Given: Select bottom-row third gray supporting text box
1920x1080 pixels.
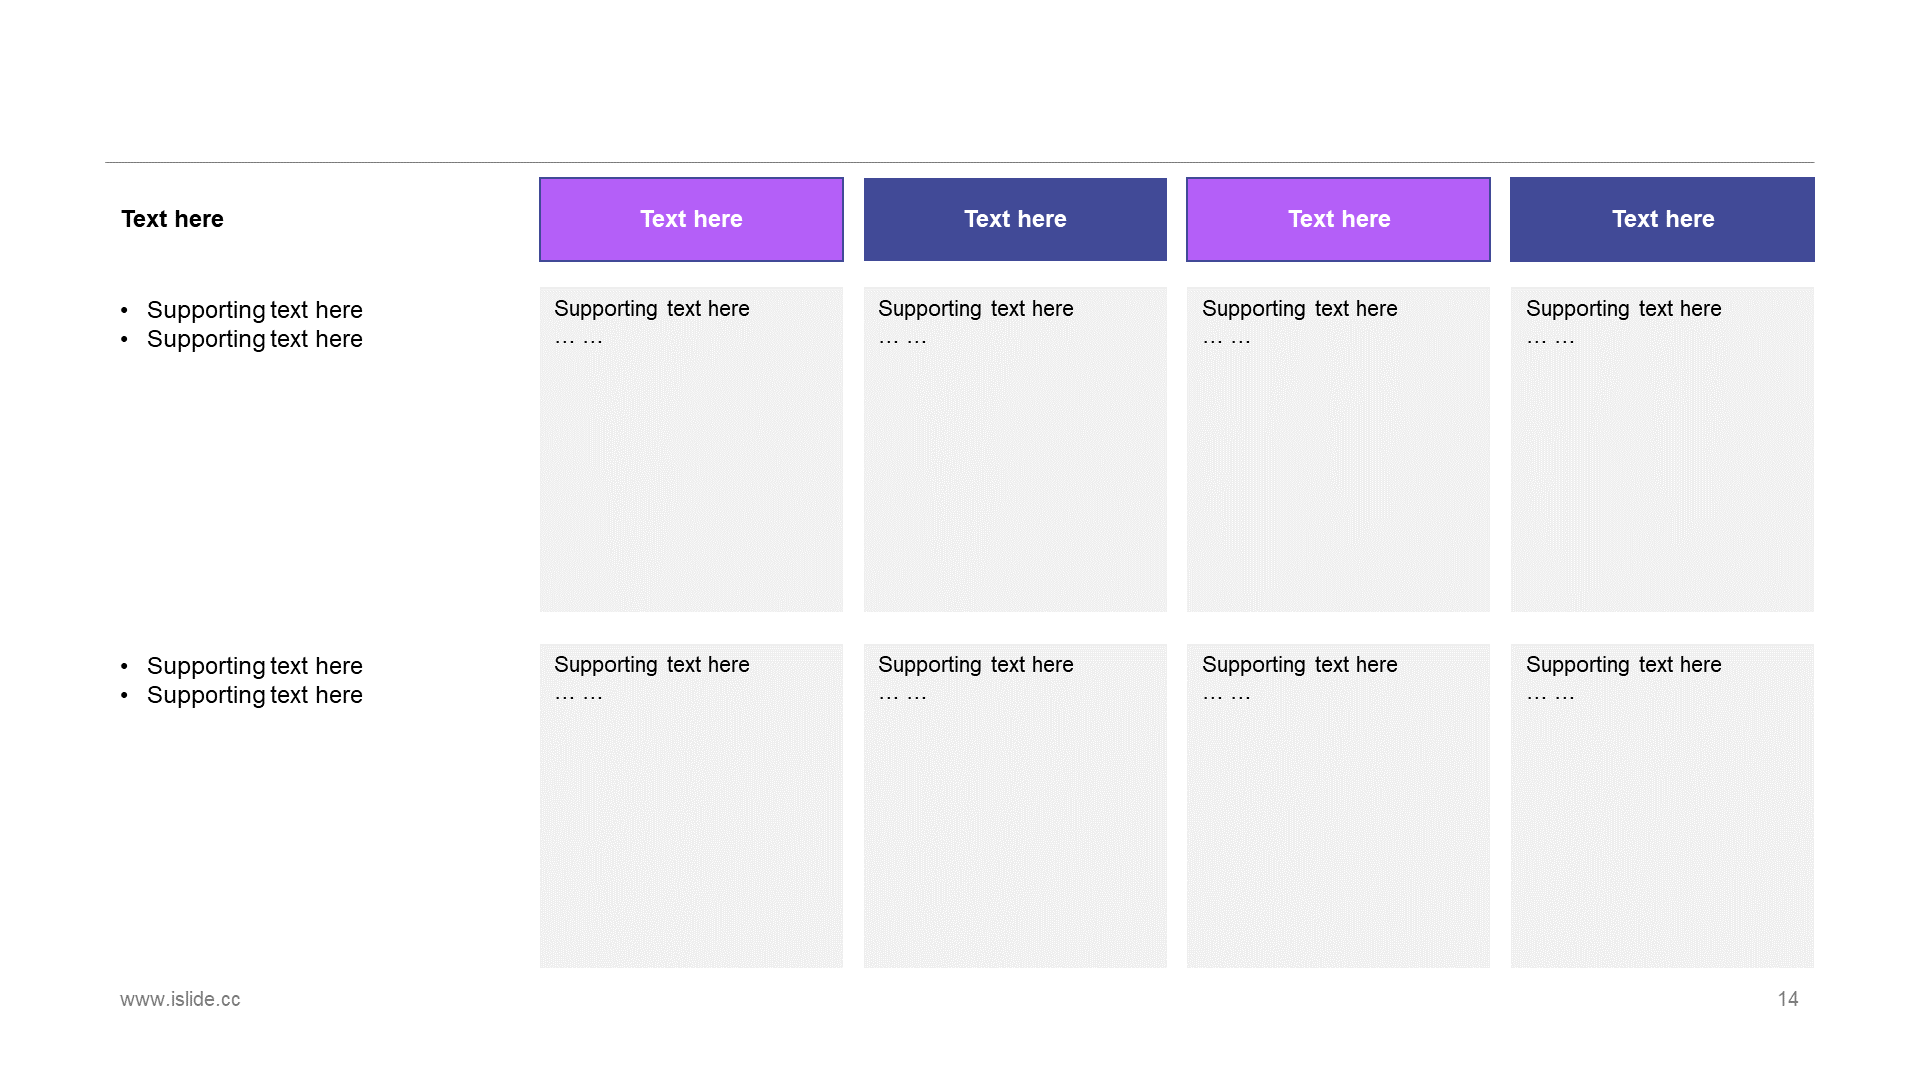Looking at the screenshot, I should pos(1338,806).
